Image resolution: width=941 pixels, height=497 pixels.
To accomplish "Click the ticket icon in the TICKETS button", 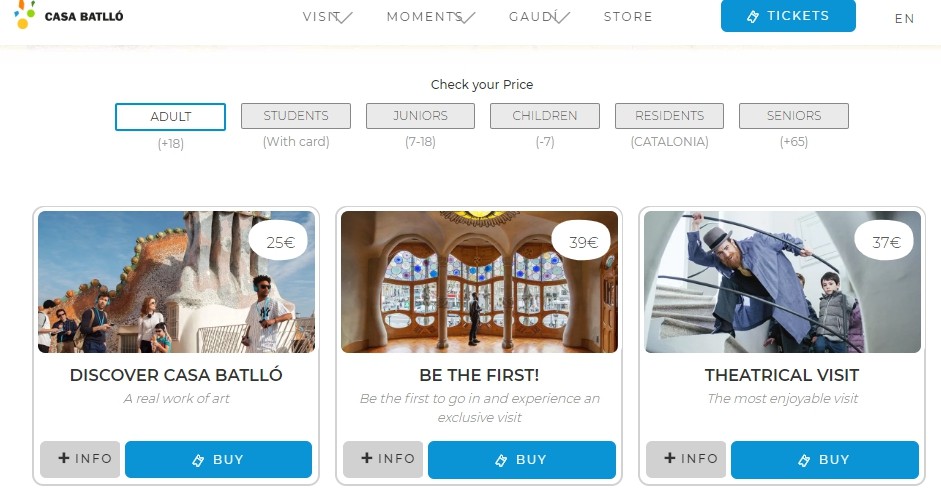I will (753, 17).
